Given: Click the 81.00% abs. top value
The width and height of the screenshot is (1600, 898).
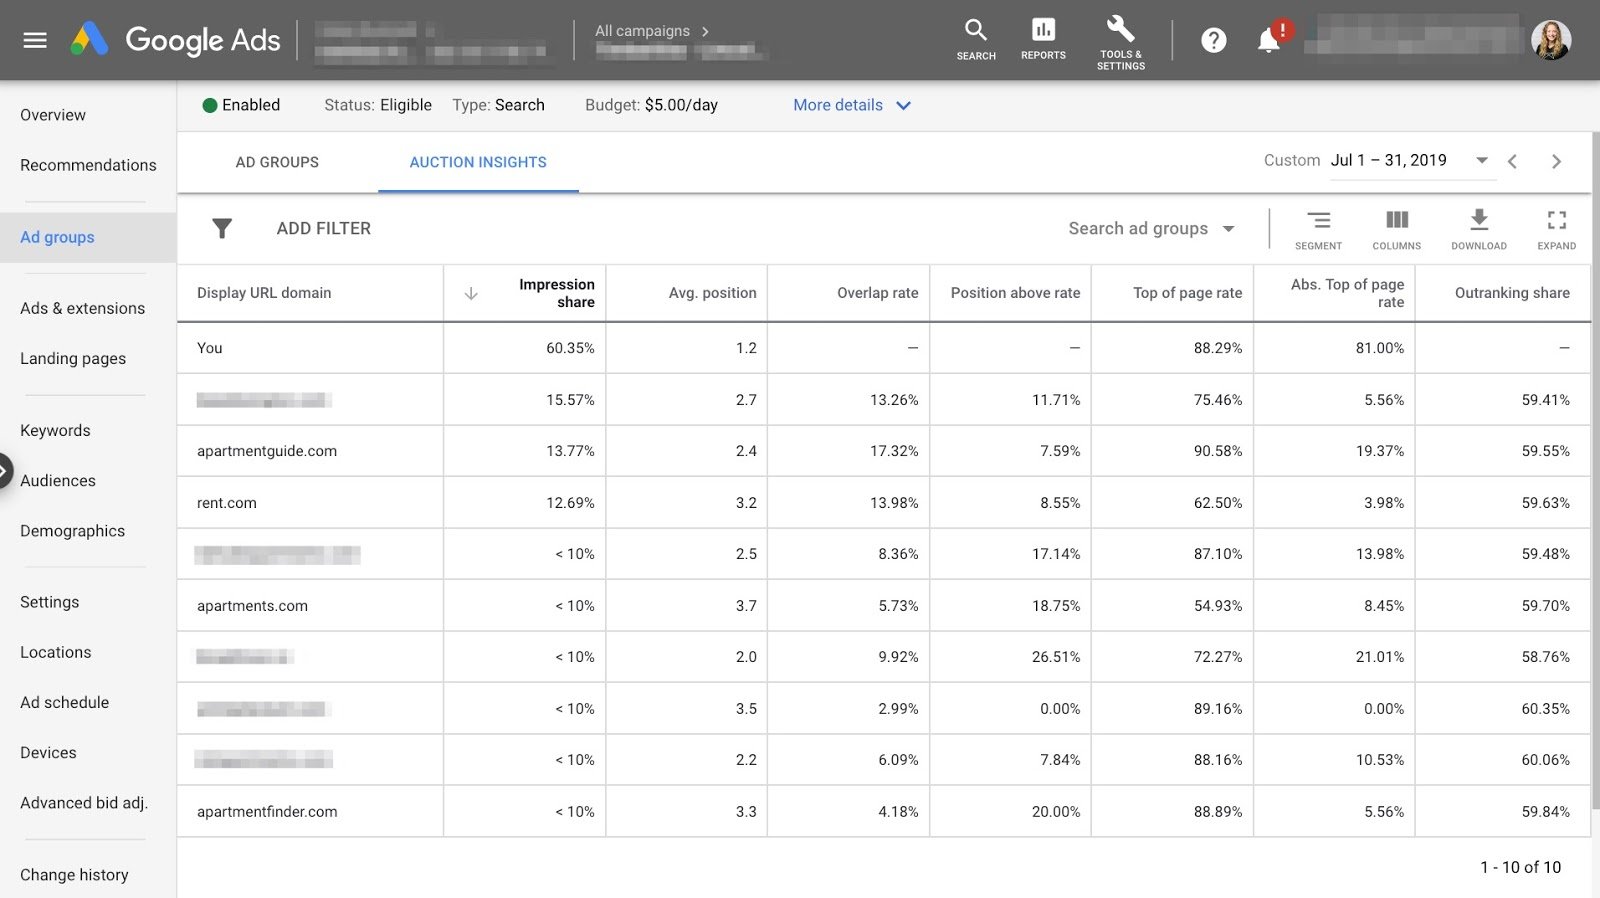Looking at the screenshot, I should tap(1380, 348).
